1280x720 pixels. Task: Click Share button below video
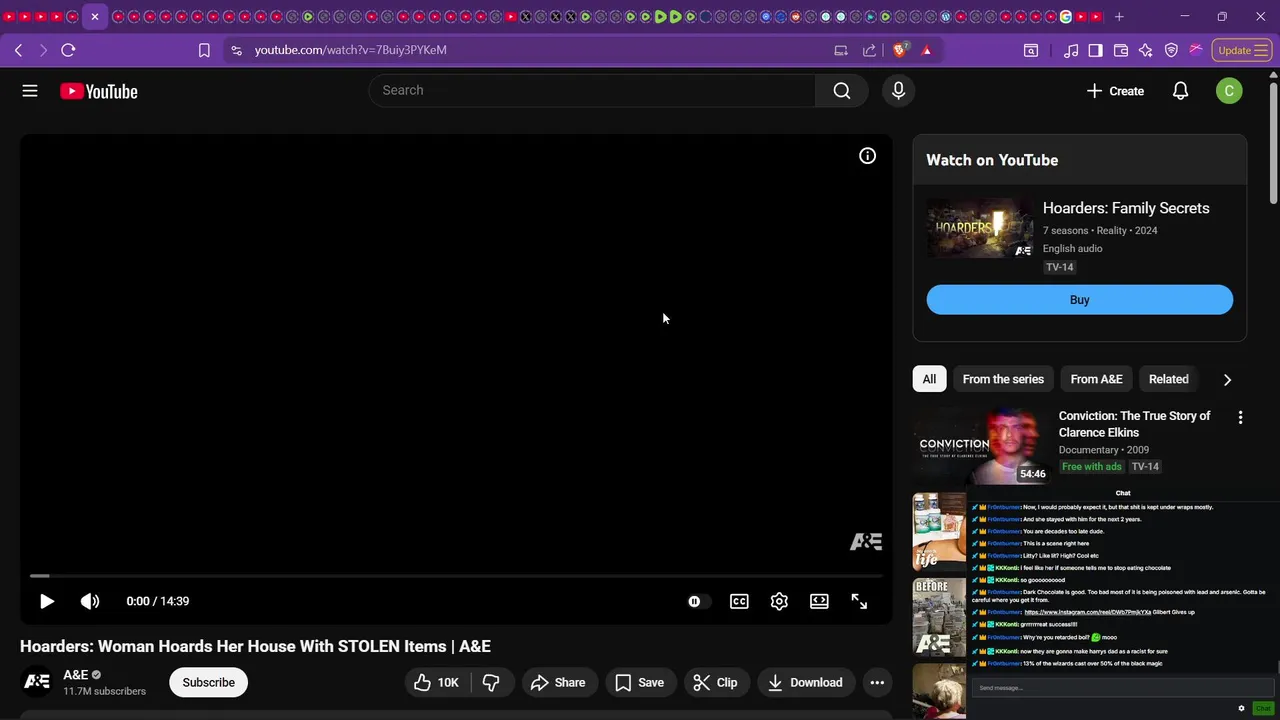tap(558, 683)
